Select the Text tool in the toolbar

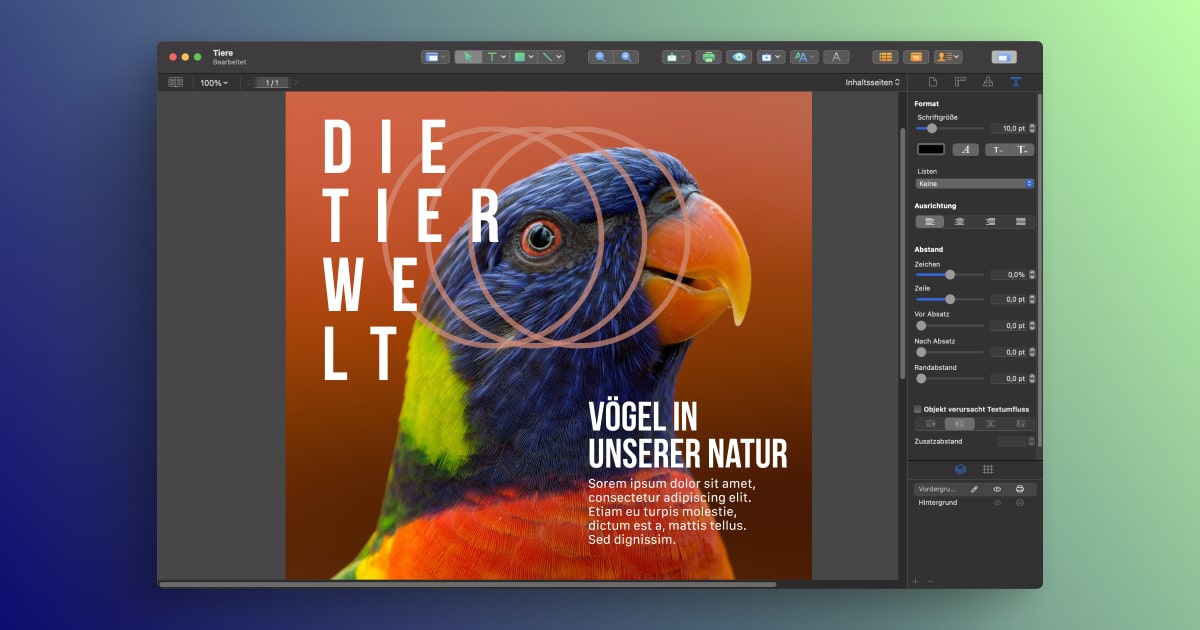(493, 57)
